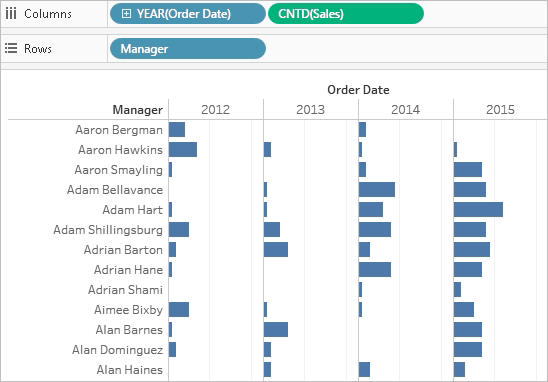Viewport: 548px width, 382px height.
Task: Expand the YEAR(Order Date) plus icon
Action: tap(126, 14)
